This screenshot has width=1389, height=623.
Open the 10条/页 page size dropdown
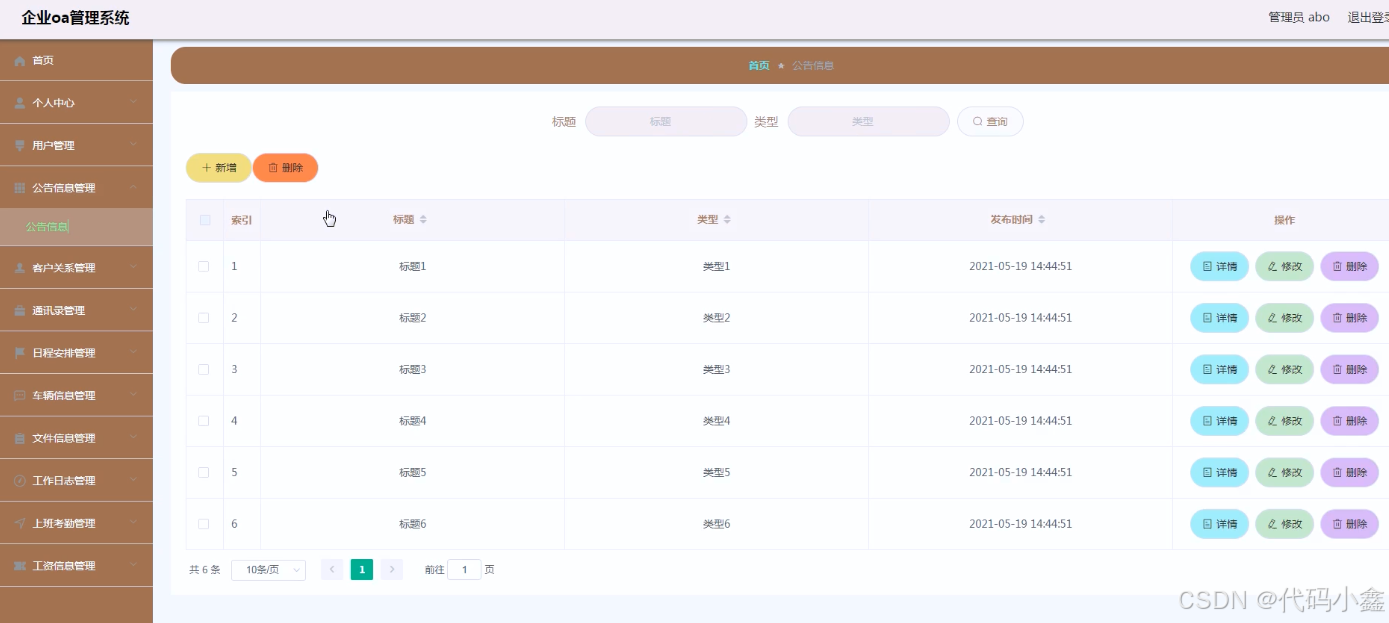point(268,570)
